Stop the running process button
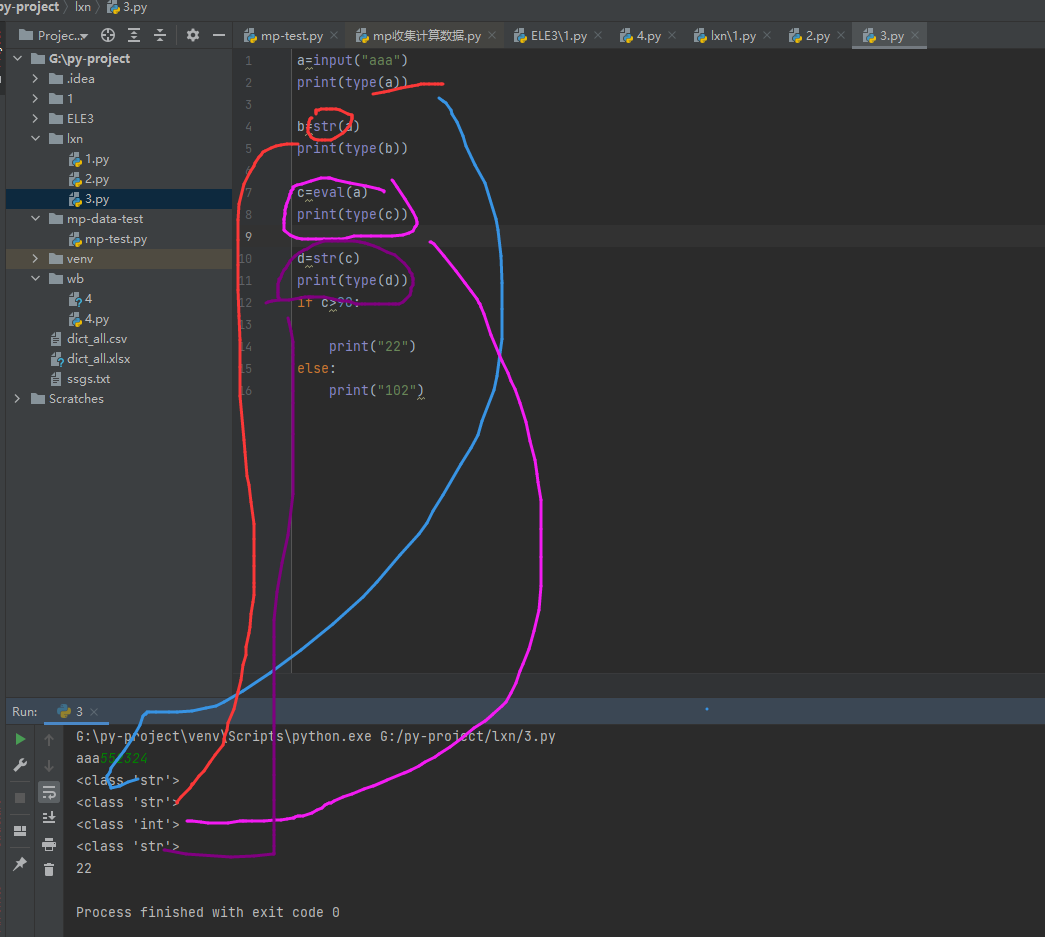Screen dimensions: 1045x937 (x=20, y=798)
